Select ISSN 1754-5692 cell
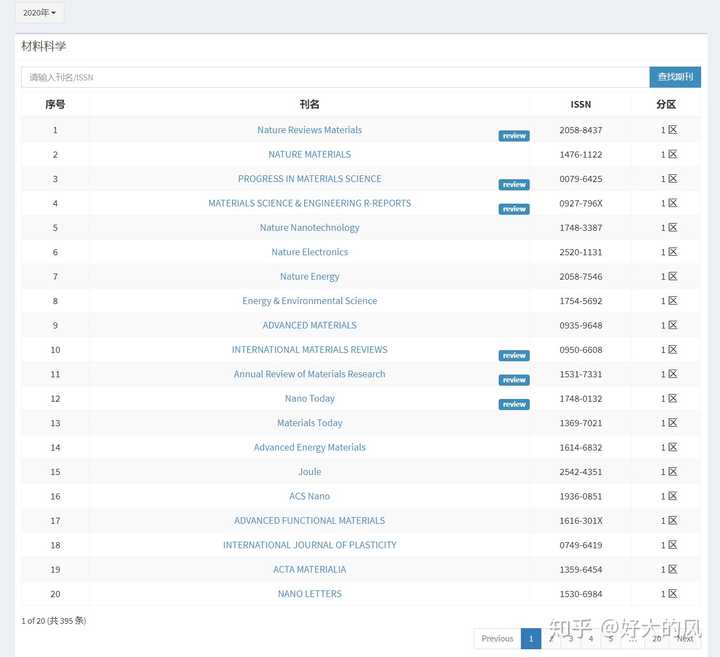 coord(580,301)
